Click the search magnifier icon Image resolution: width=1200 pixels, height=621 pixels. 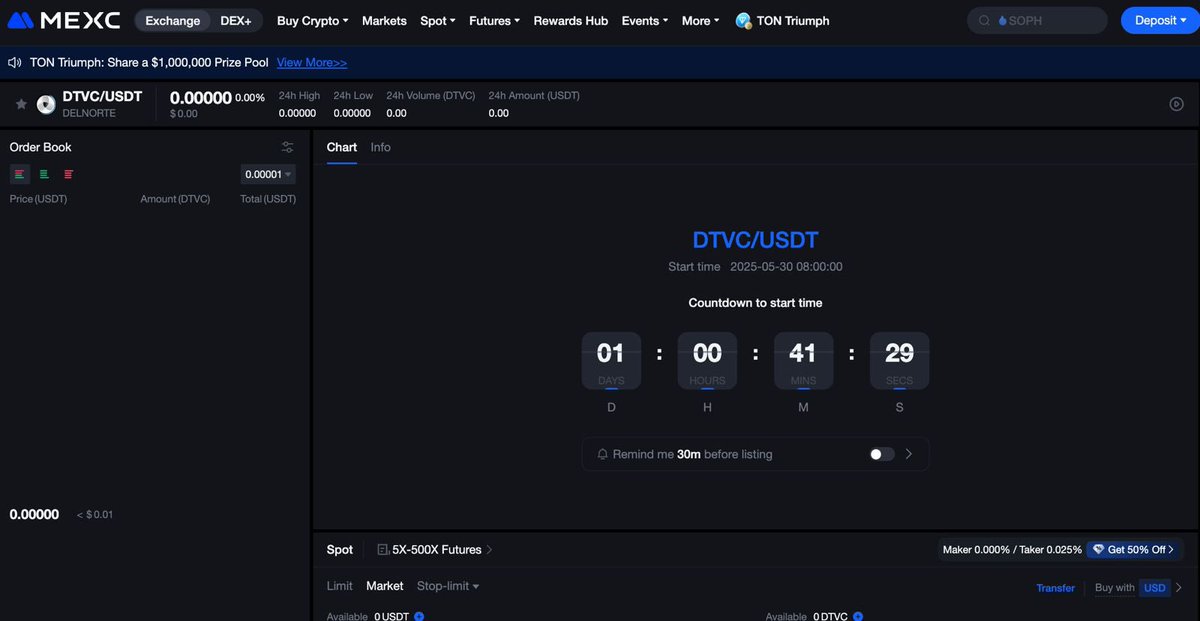point(985,20)
